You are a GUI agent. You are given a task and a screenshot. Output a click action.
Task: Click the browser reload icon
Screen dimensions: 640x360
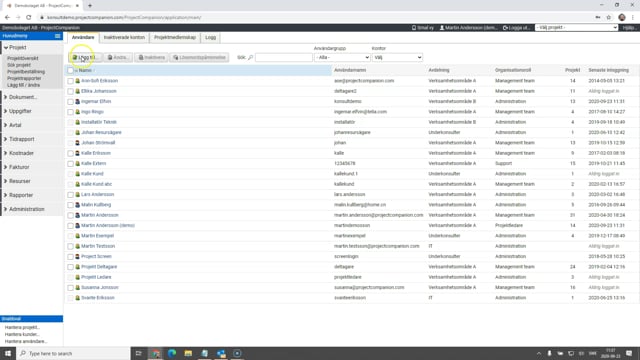(29, 18)
